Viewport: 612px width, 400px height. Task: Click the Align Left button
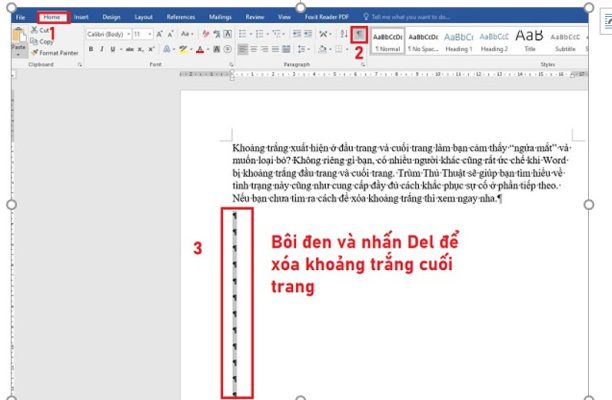coord(243,49)
